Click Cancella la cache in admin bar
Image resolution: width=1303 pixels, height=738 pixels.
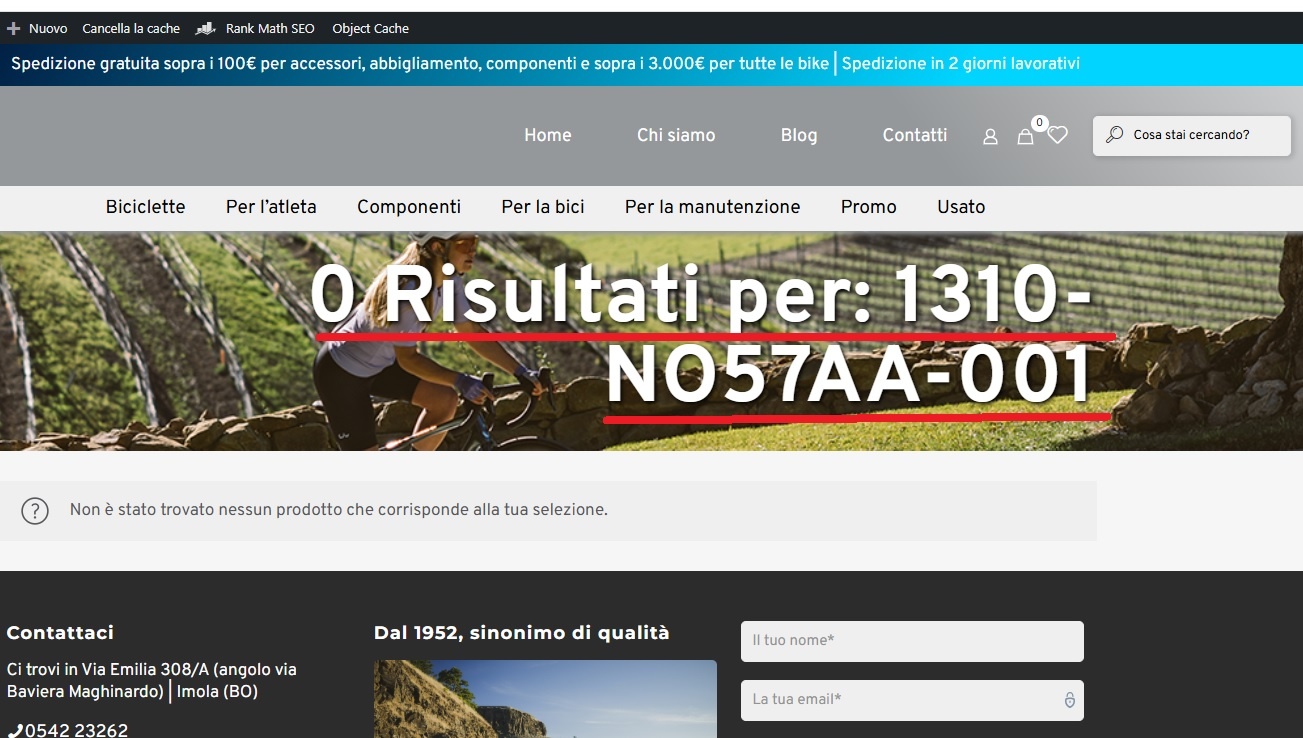coord(131,29)
